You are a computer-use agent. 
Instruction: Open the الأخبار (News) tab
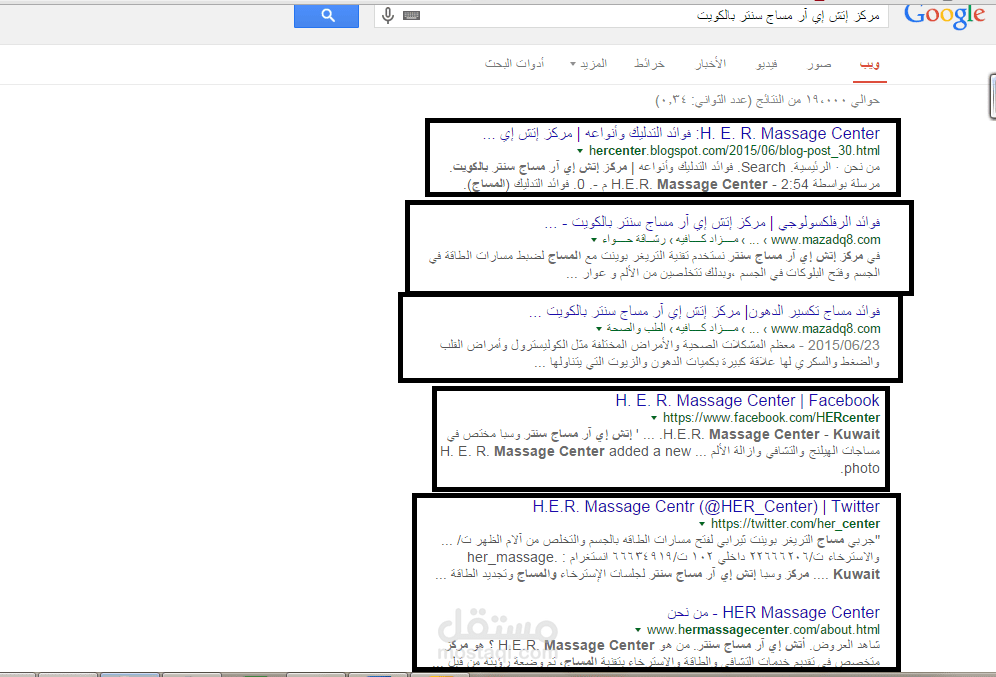[711, 64]
